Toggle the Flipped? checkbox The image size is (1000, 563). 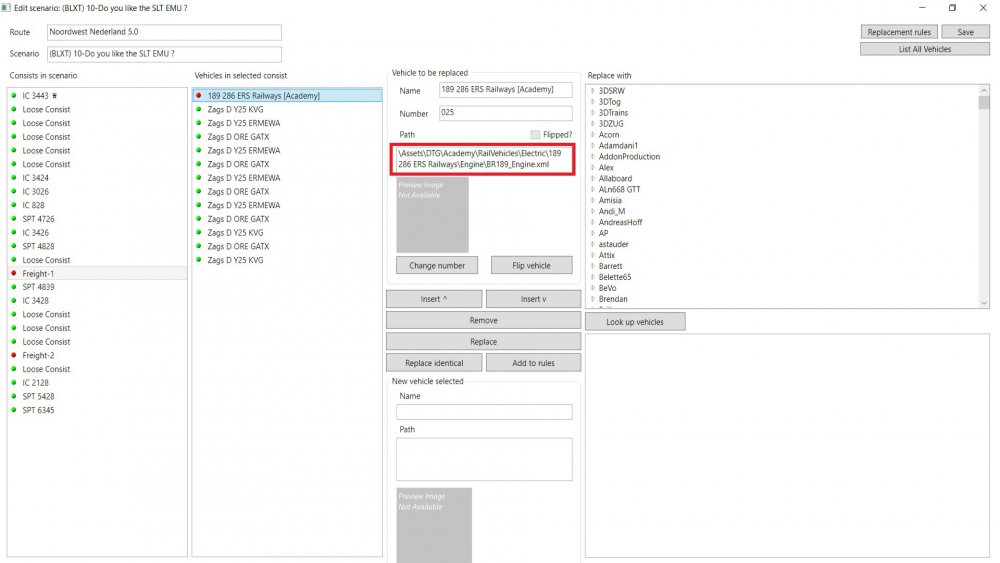(535, 135)
